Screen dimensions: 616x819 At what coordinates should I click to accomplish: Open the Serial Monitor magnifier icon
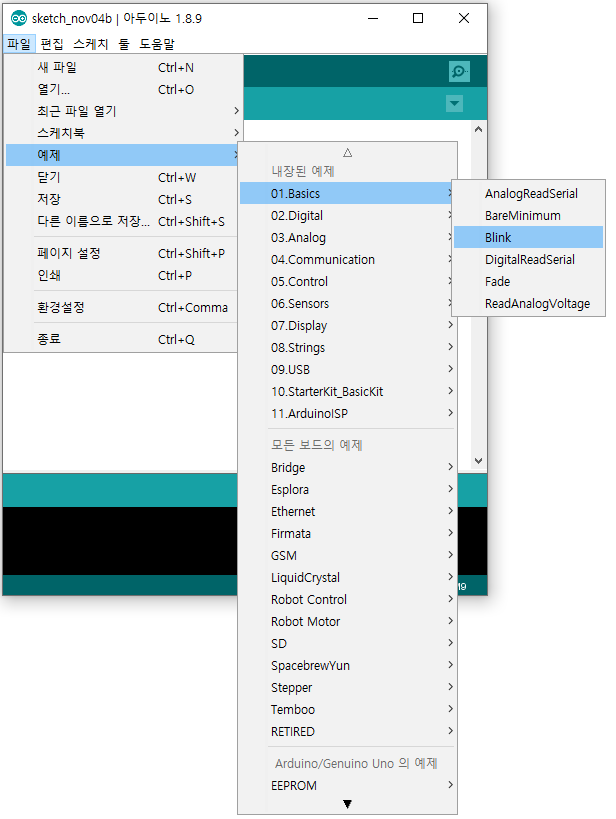point(459,72)
